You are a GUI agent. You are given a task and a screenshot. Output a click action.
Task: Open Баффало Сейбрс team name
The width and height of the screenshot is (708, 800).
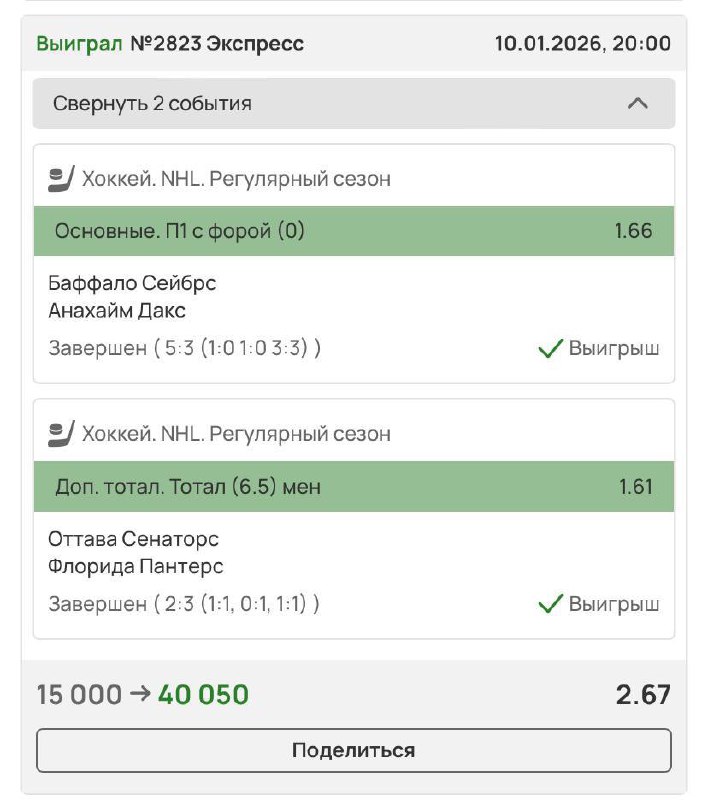tap(132, 283)
